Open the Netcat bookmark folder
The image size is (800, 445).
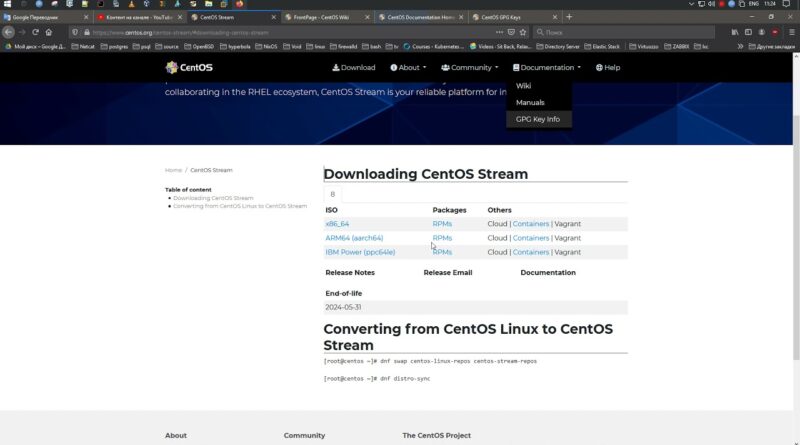pos(83,46)
